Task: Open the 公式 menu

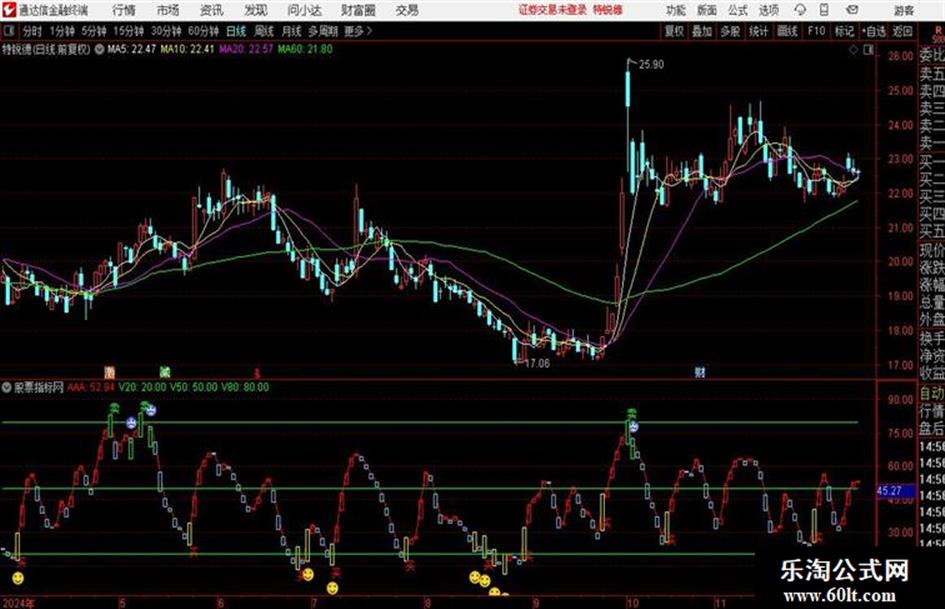Action: 738,10
